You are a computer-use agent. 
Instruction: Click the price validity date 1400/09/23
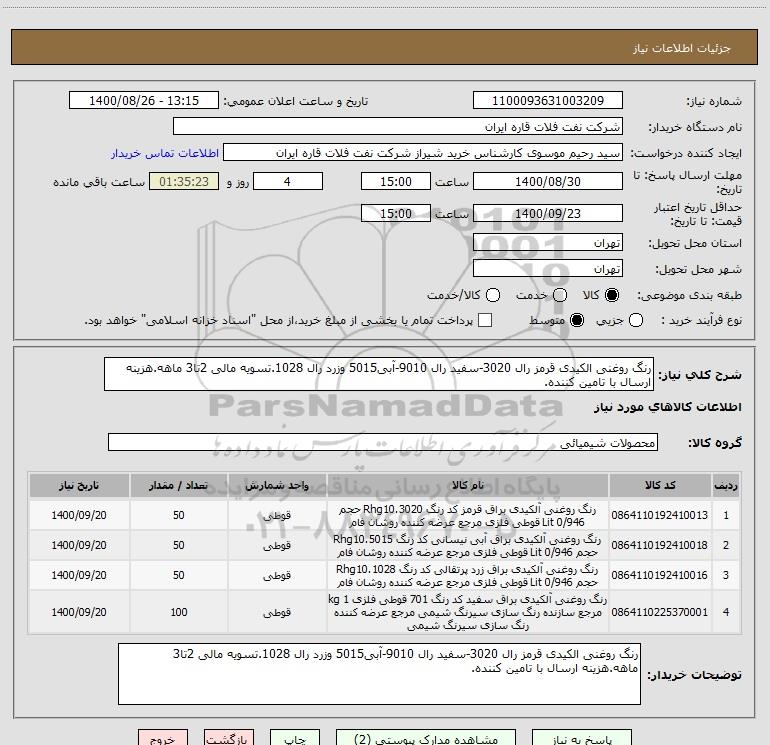click(548, 213)
